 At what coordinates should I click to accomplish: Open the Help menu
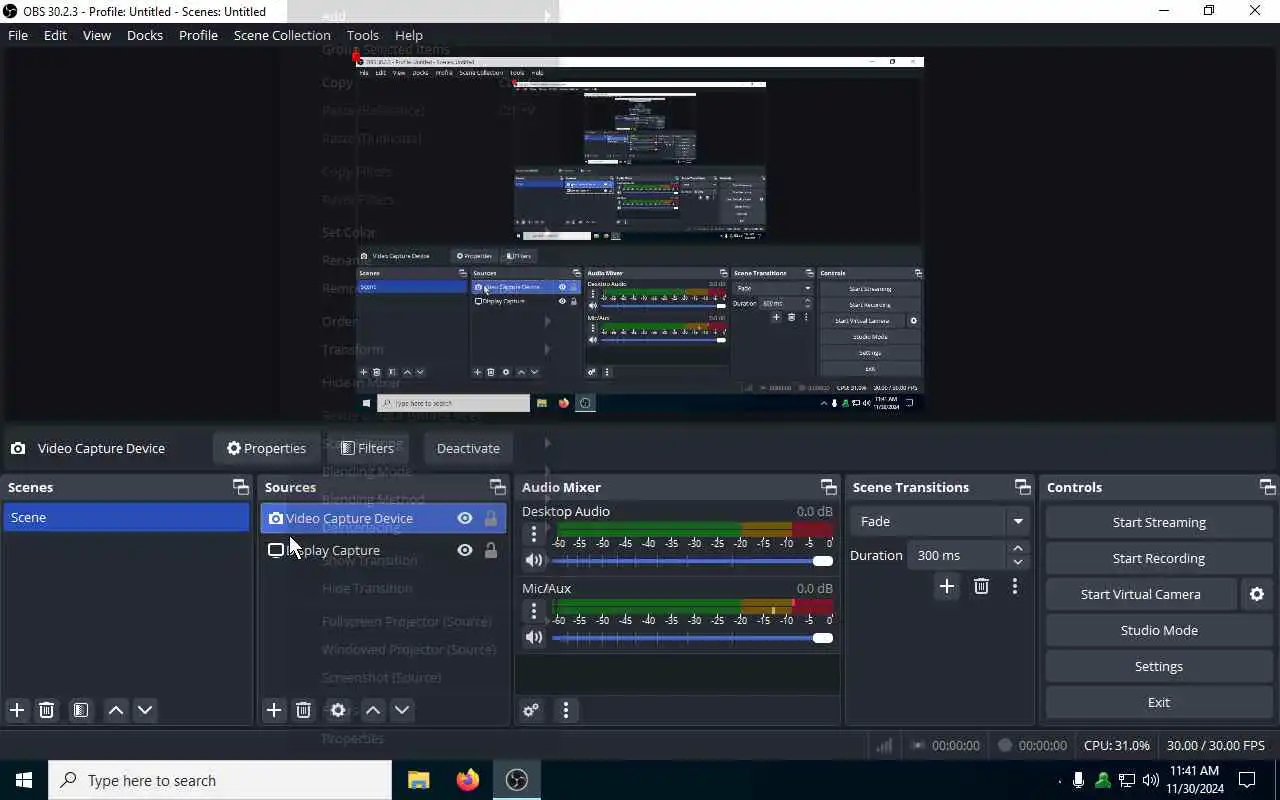(409, 35)
